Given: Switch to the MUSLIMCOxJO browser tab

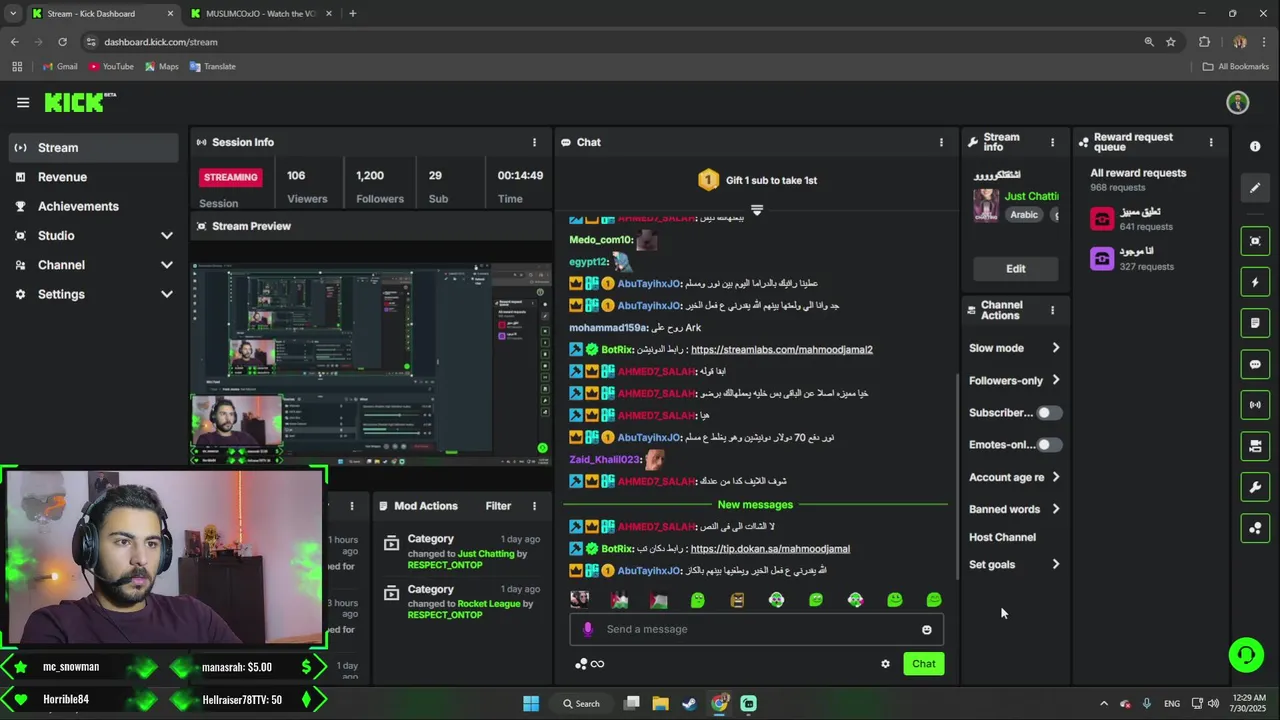Looking at the screenshot, I should [x=260, y=13].
